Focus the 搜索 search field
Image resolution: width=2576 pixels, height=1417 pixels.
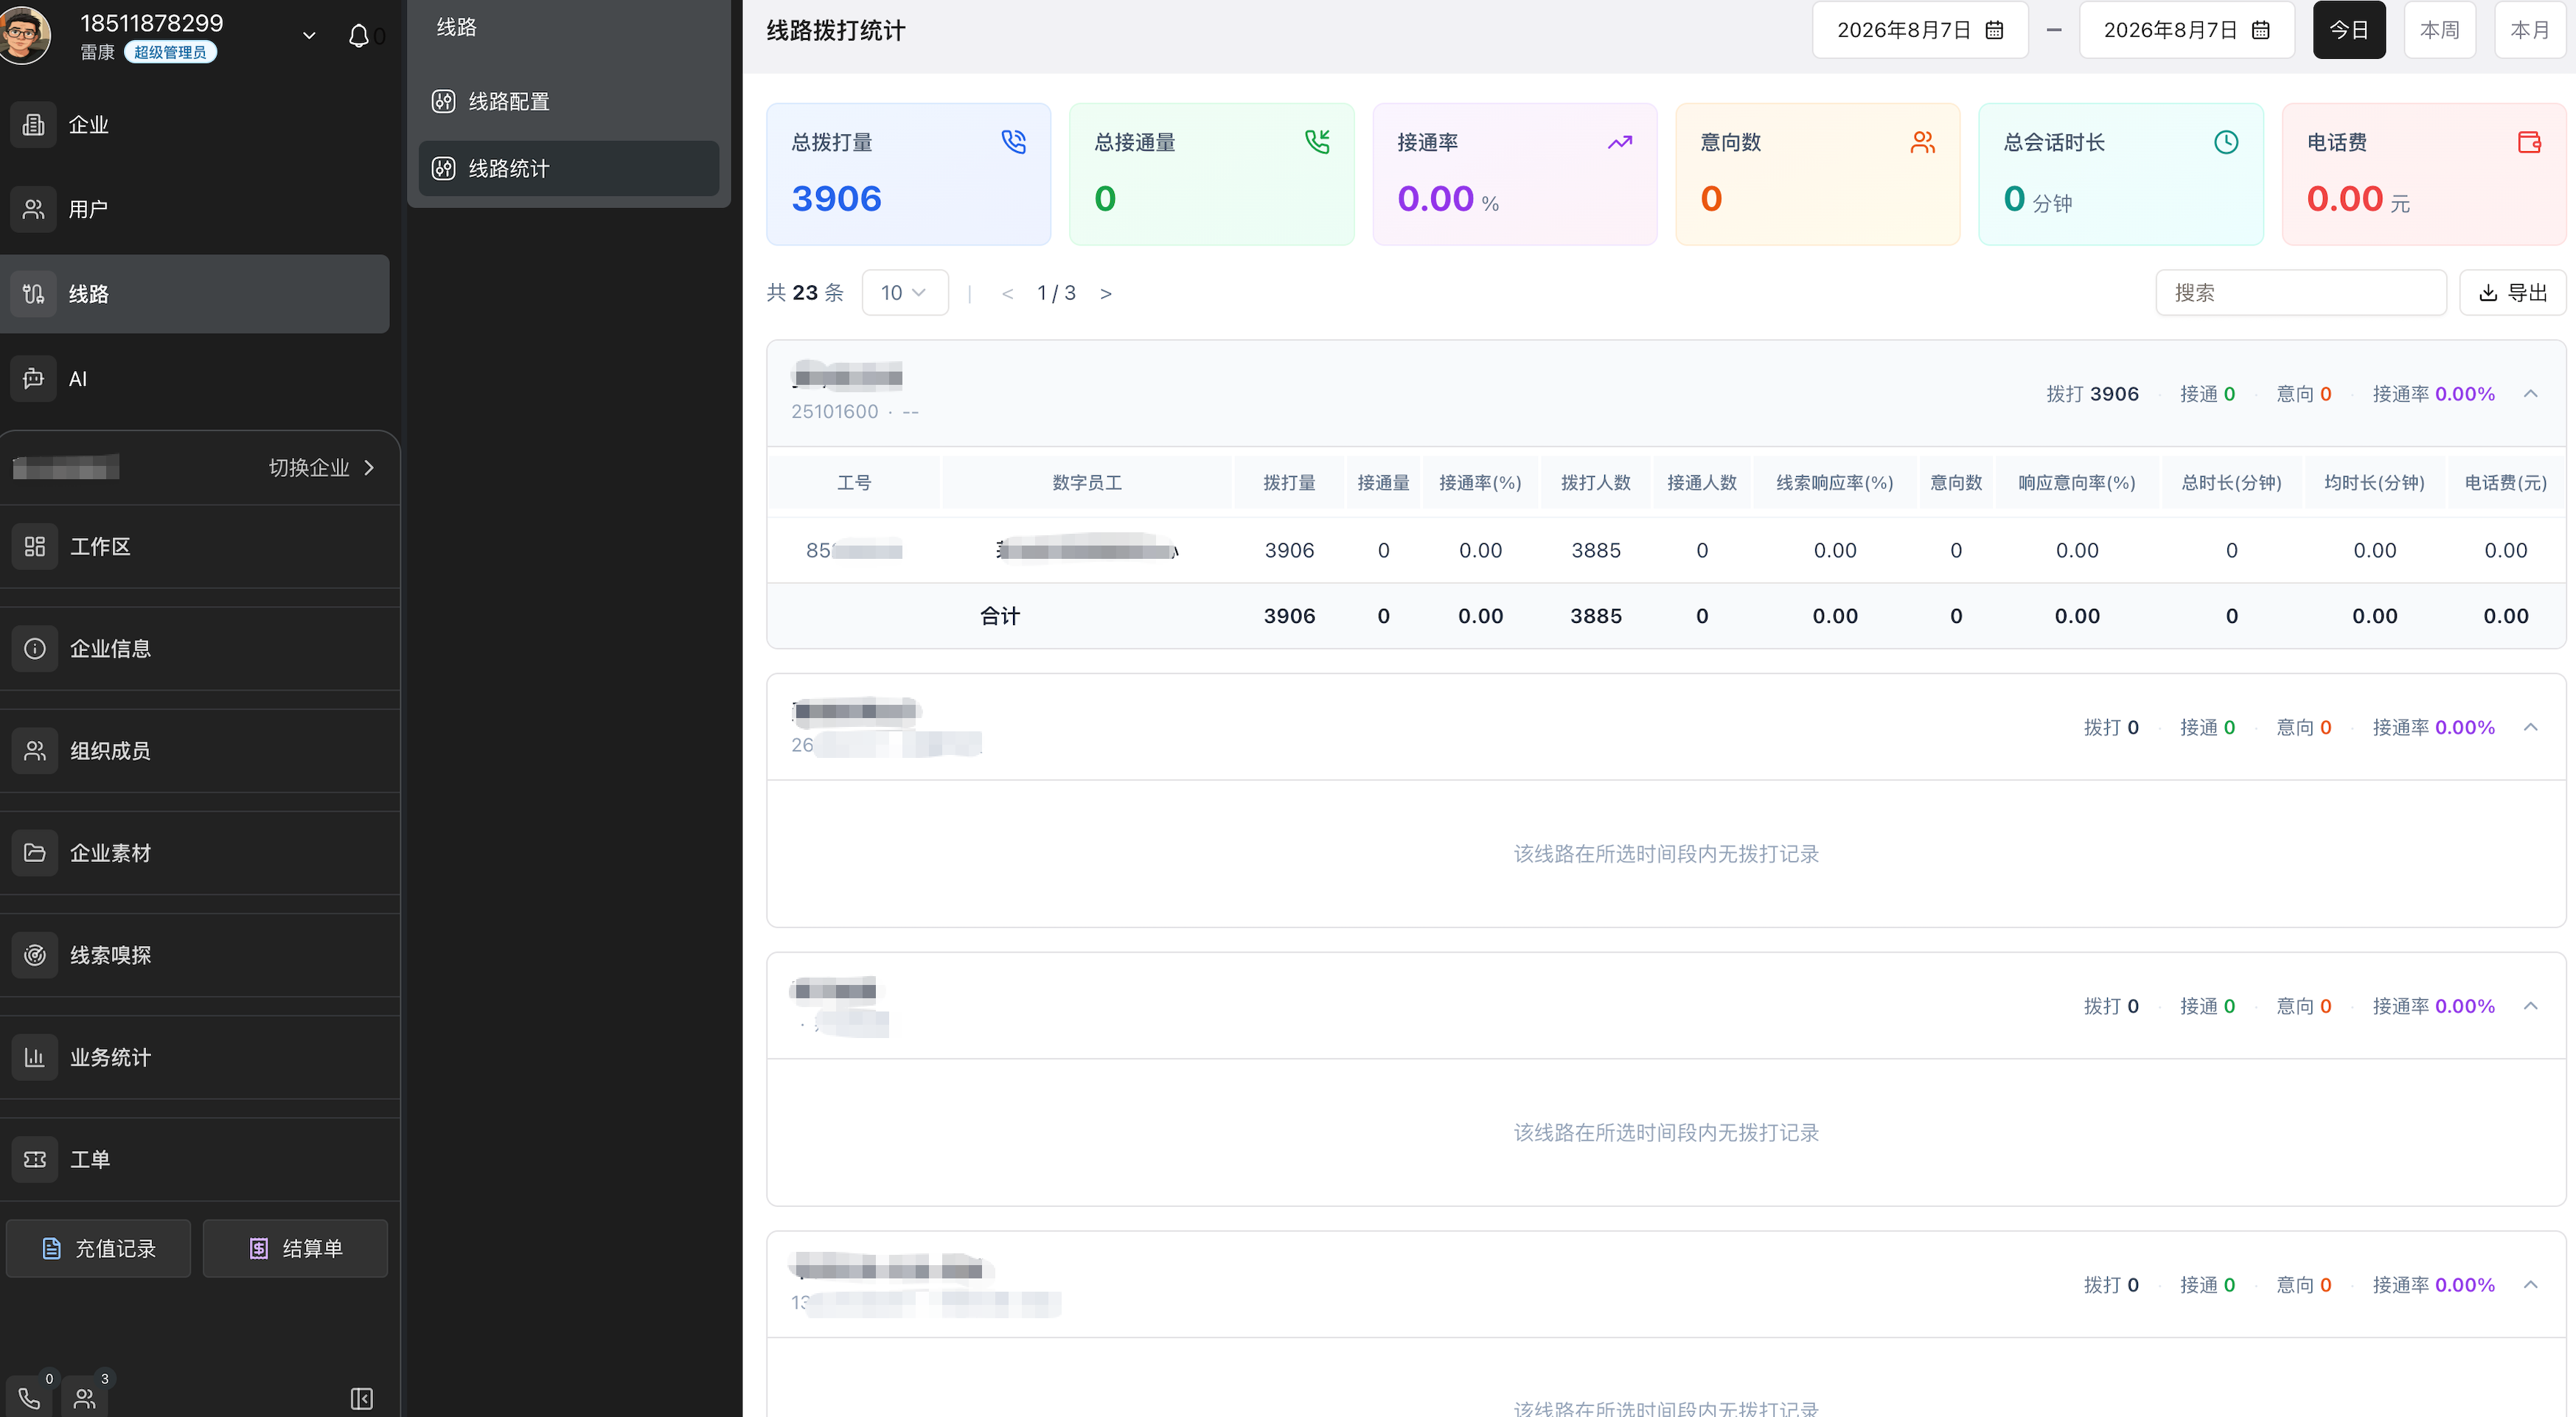point(2300,292)
